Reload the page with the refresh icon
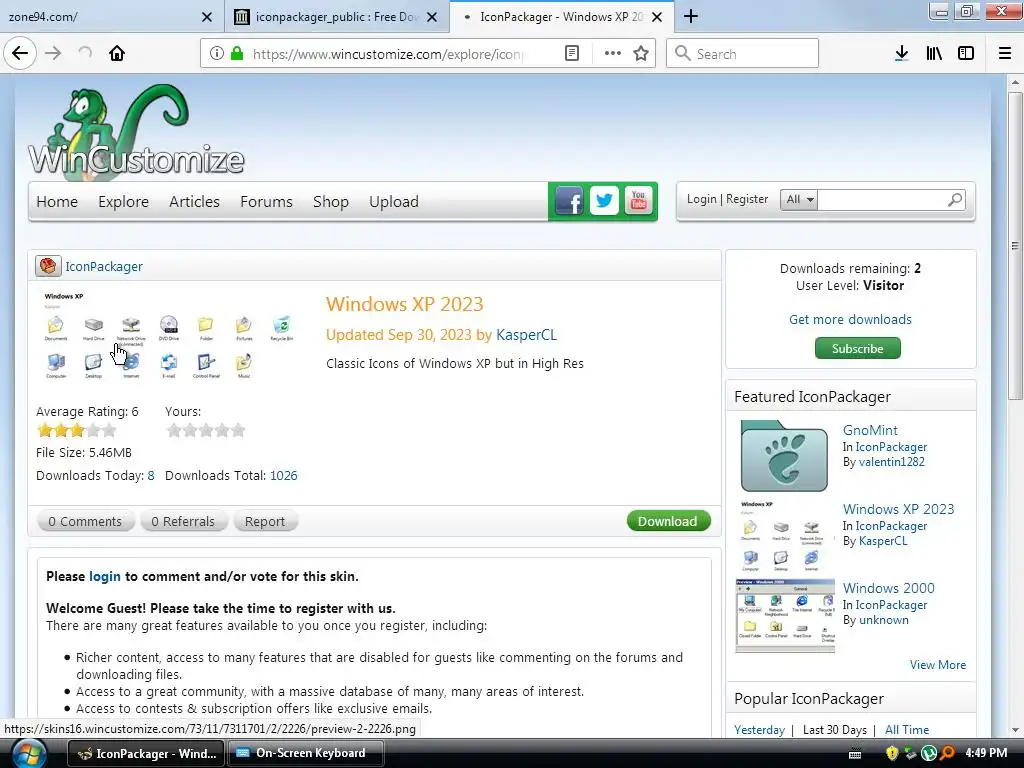 coord(85,53)
